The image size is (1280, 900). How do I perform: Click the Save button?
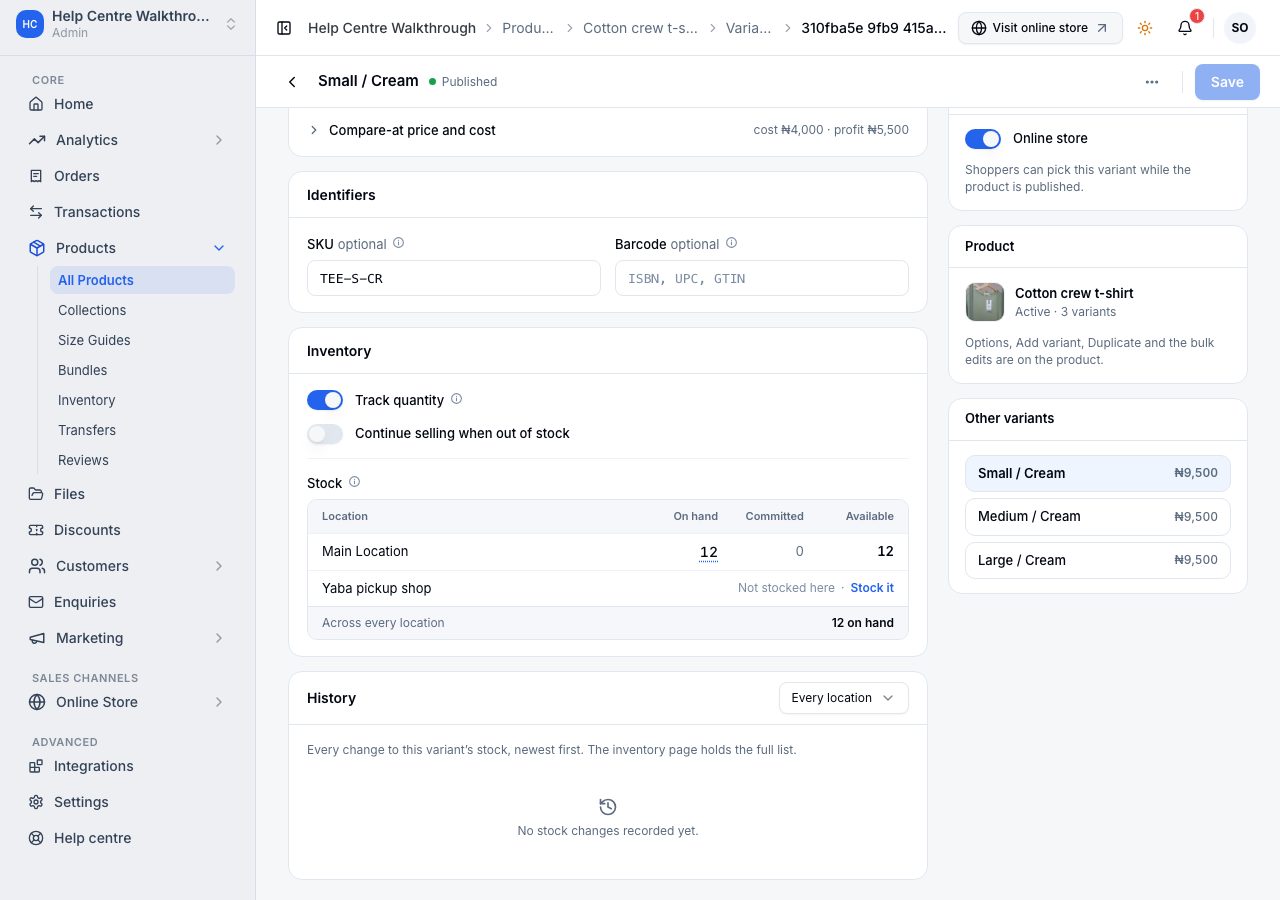(1227, 82)
